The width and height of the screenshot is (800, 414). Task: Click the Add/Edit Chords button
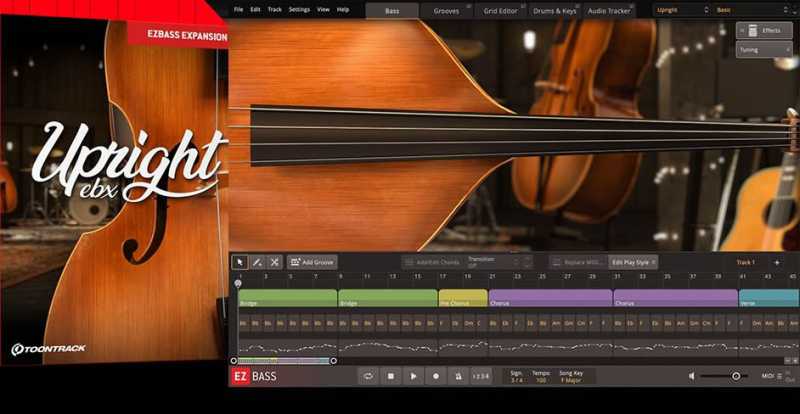pos(432,262)
